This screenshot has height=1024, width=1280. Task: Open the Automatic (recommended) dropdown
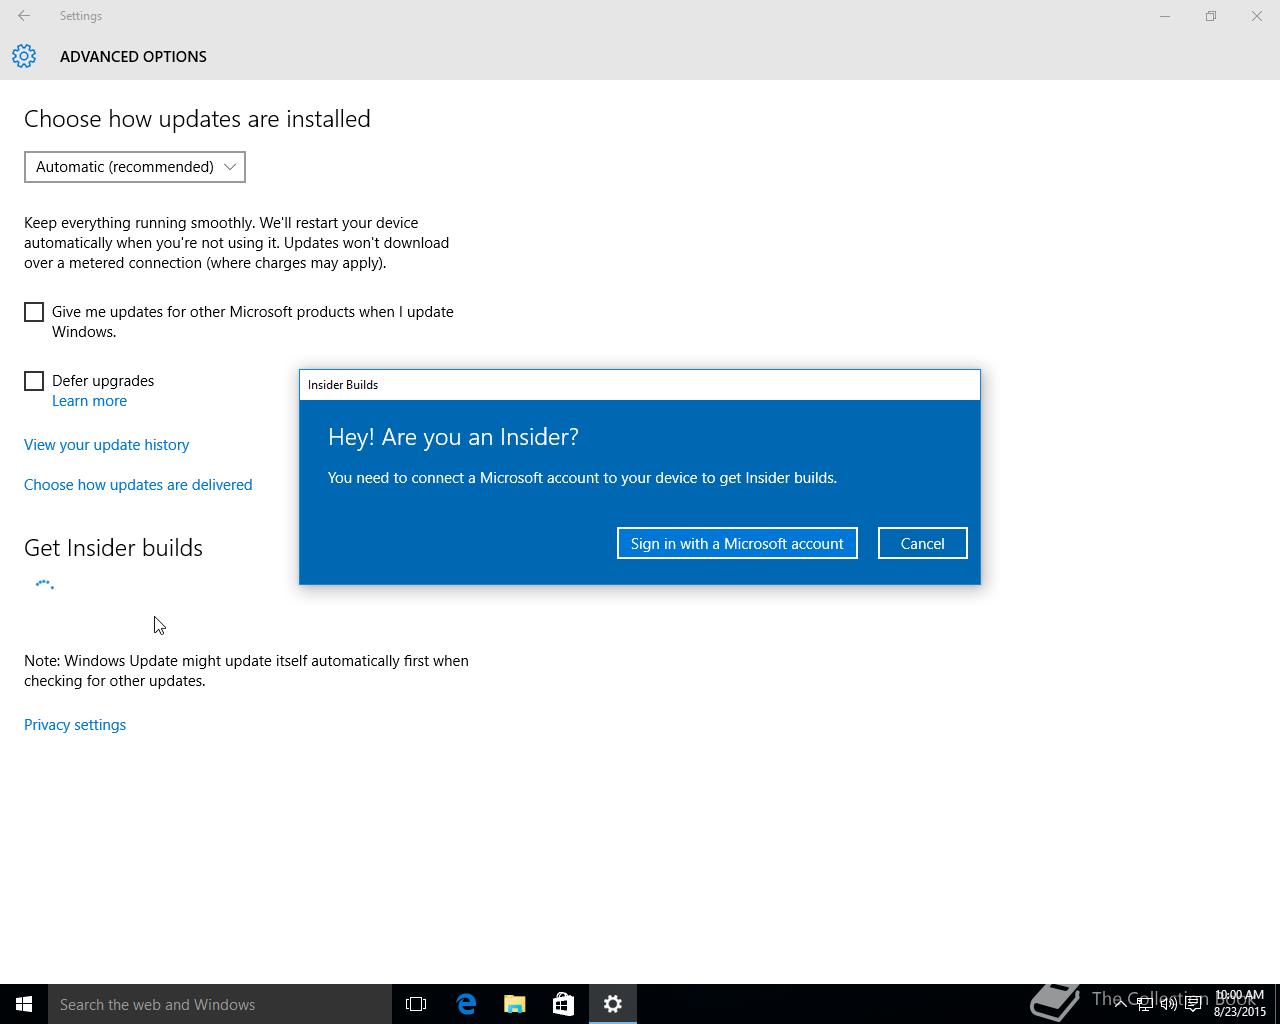tap(135, 167)
